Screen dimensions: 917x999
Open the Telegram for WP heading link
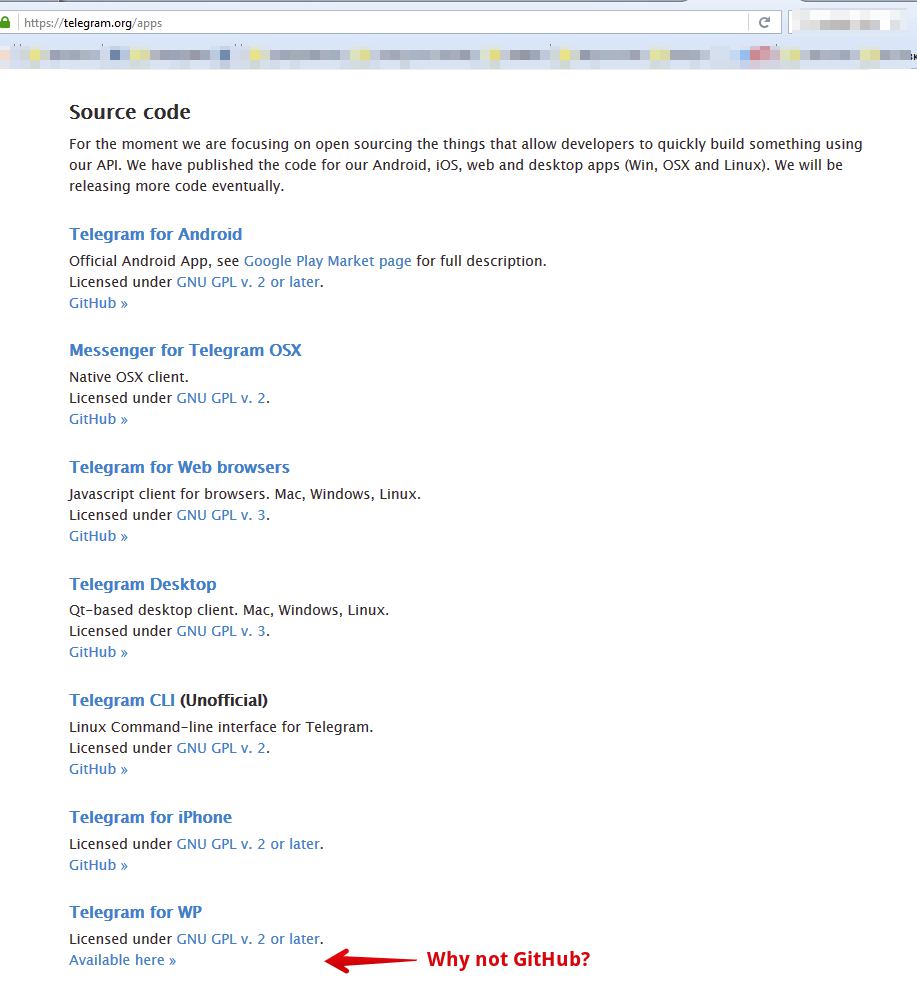136,912
